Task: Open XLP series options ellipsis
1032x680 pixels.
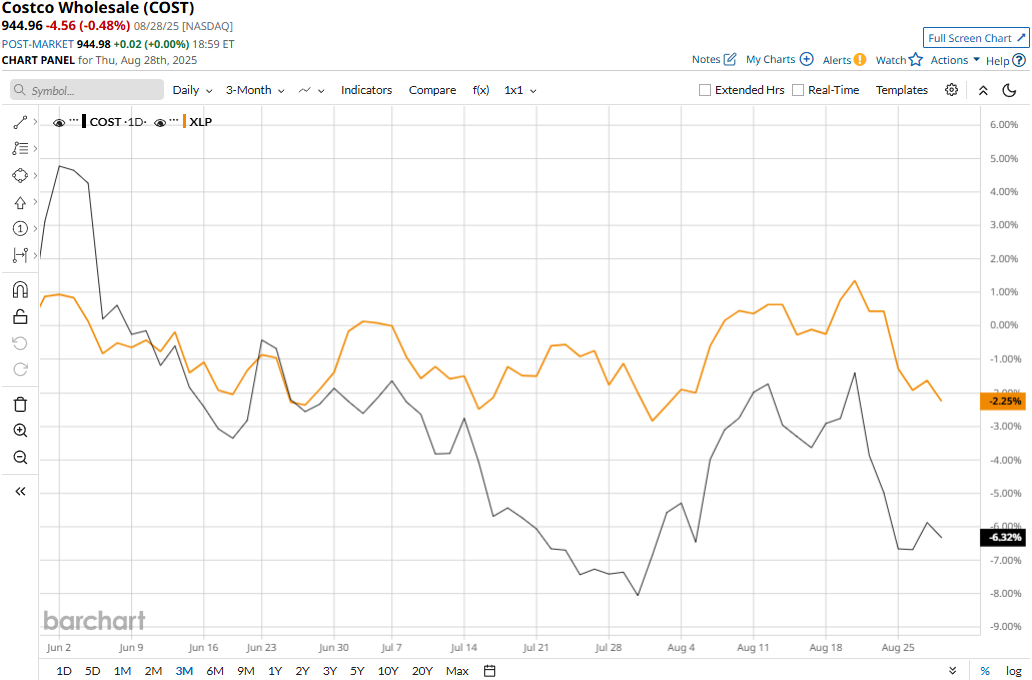Action: coord(174,120)
